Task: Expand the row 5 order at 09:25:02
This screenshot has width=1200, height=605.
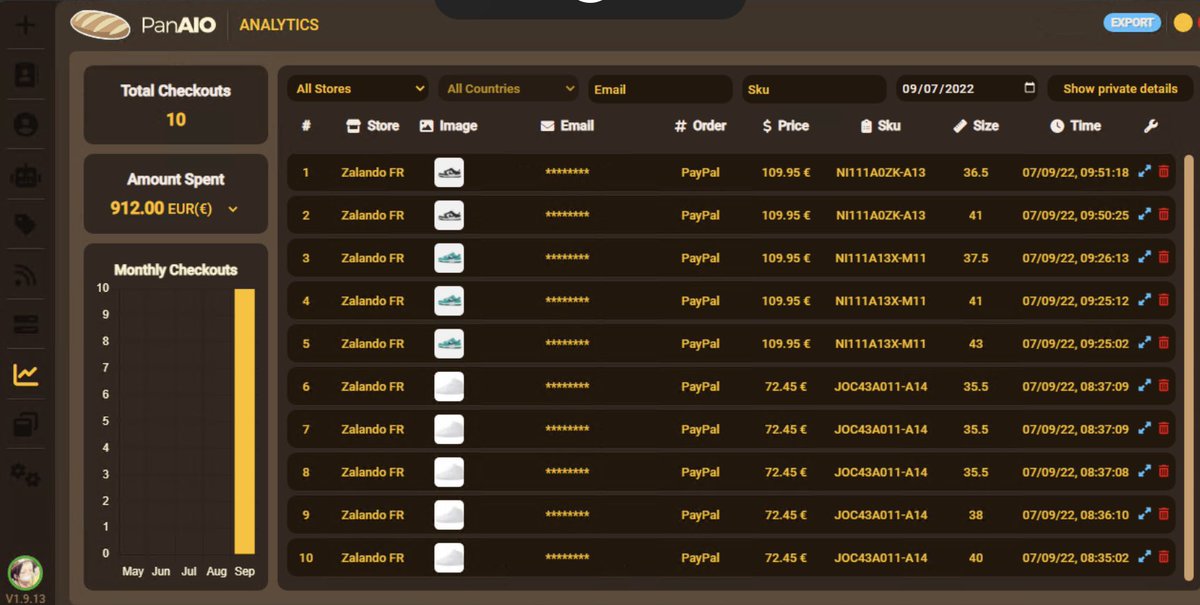Action: point(1145,343)
